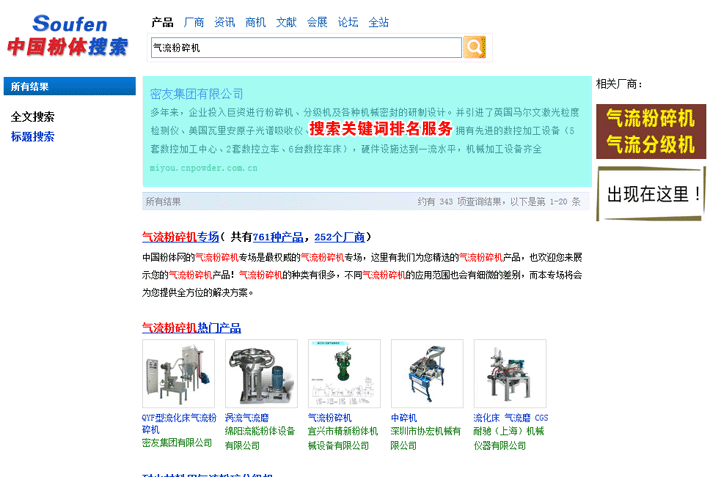Choose the 全站 search tab
Screen dimensions: 710x477
click(x=379, y=22)
